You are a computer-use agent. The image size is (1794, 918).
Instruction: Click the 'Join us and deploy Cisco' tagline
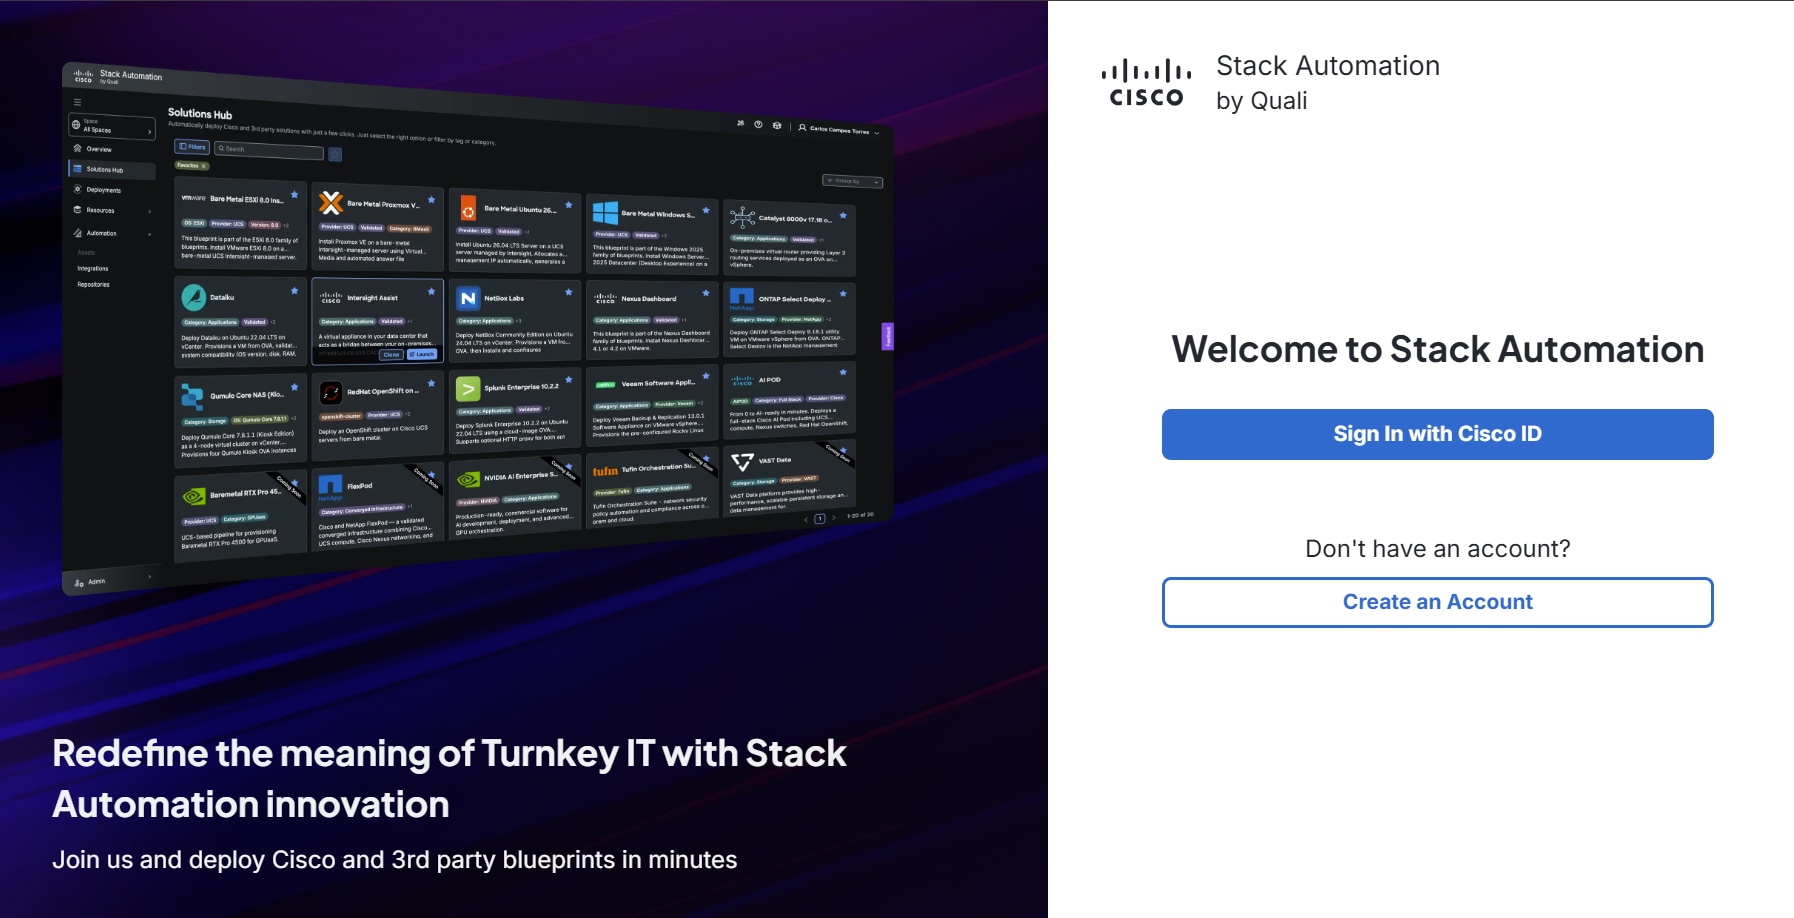click(x=394, y=860)
